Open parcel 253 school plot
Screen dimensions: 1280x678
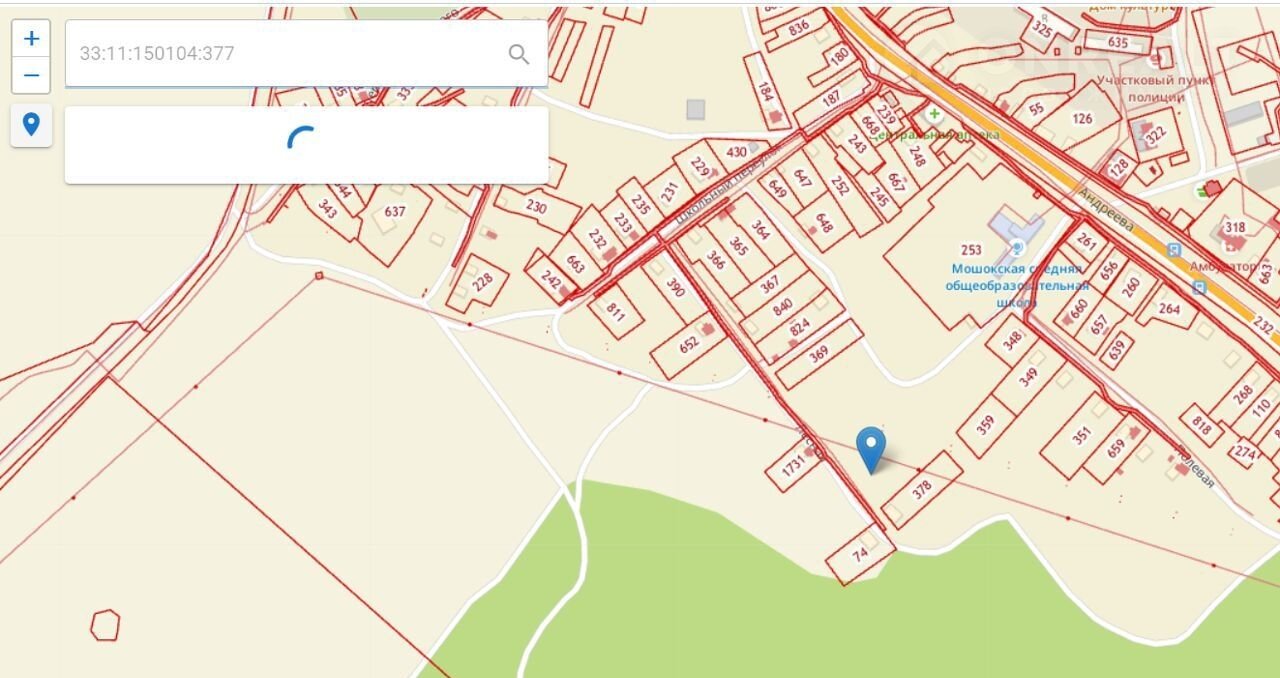coord(970,250)
